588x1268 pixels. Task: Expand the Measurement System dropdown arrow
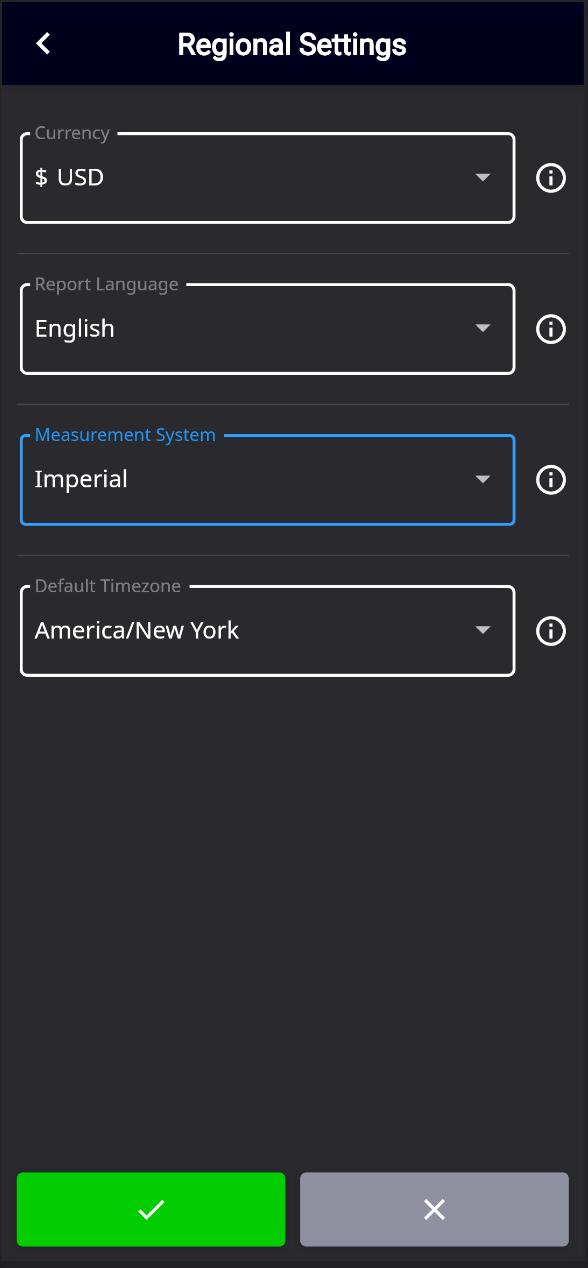(x=483, y=479)
